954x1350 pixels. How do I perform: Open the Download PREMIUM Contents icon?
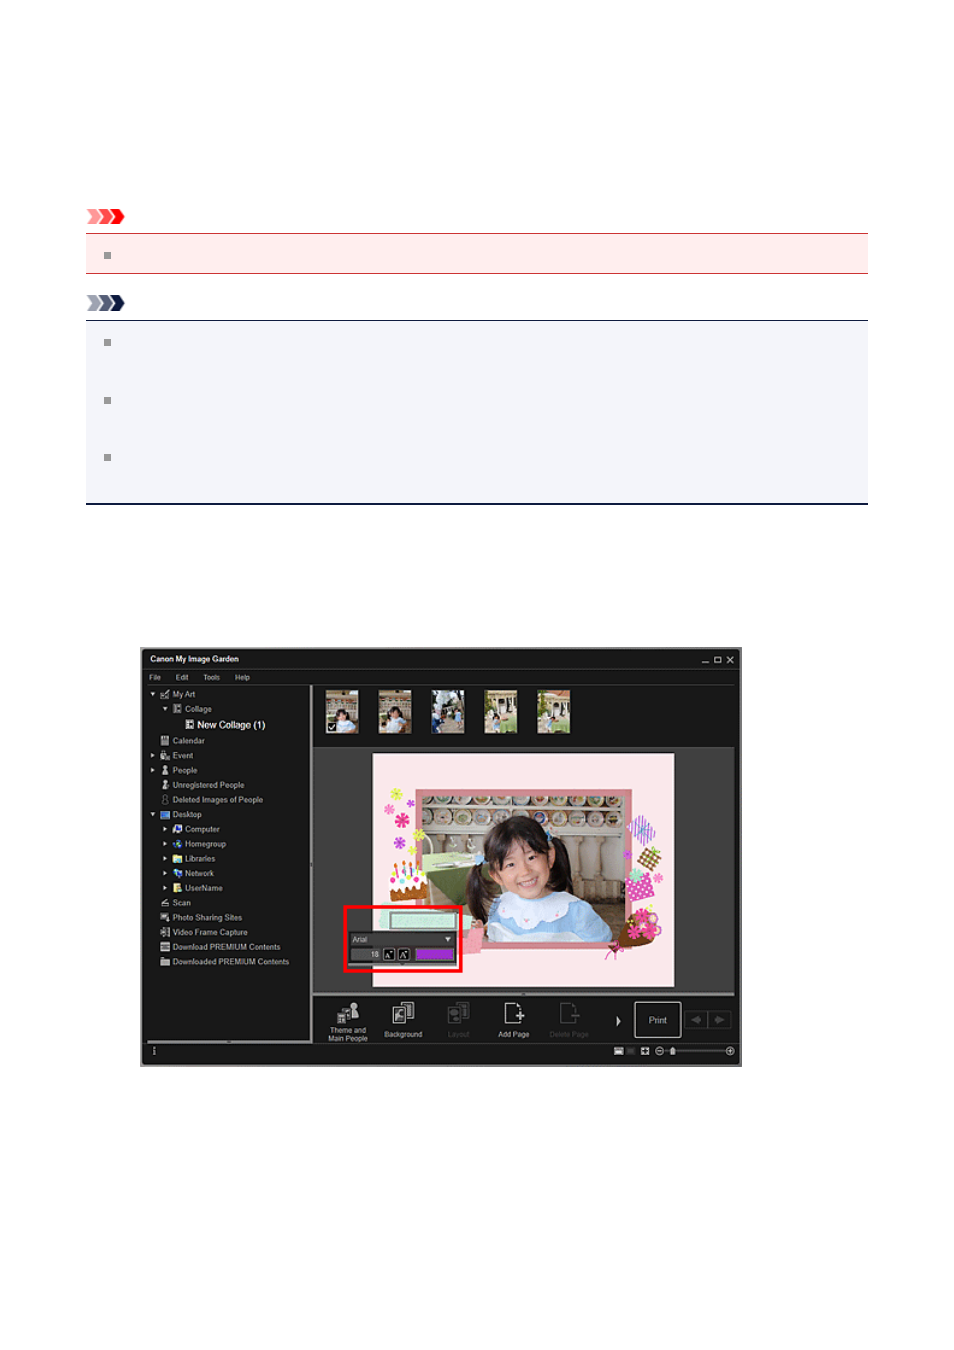165,947
